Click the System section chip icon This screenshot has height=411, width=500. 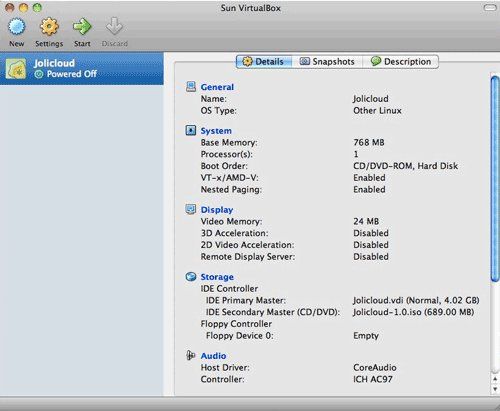coord(191,130)
